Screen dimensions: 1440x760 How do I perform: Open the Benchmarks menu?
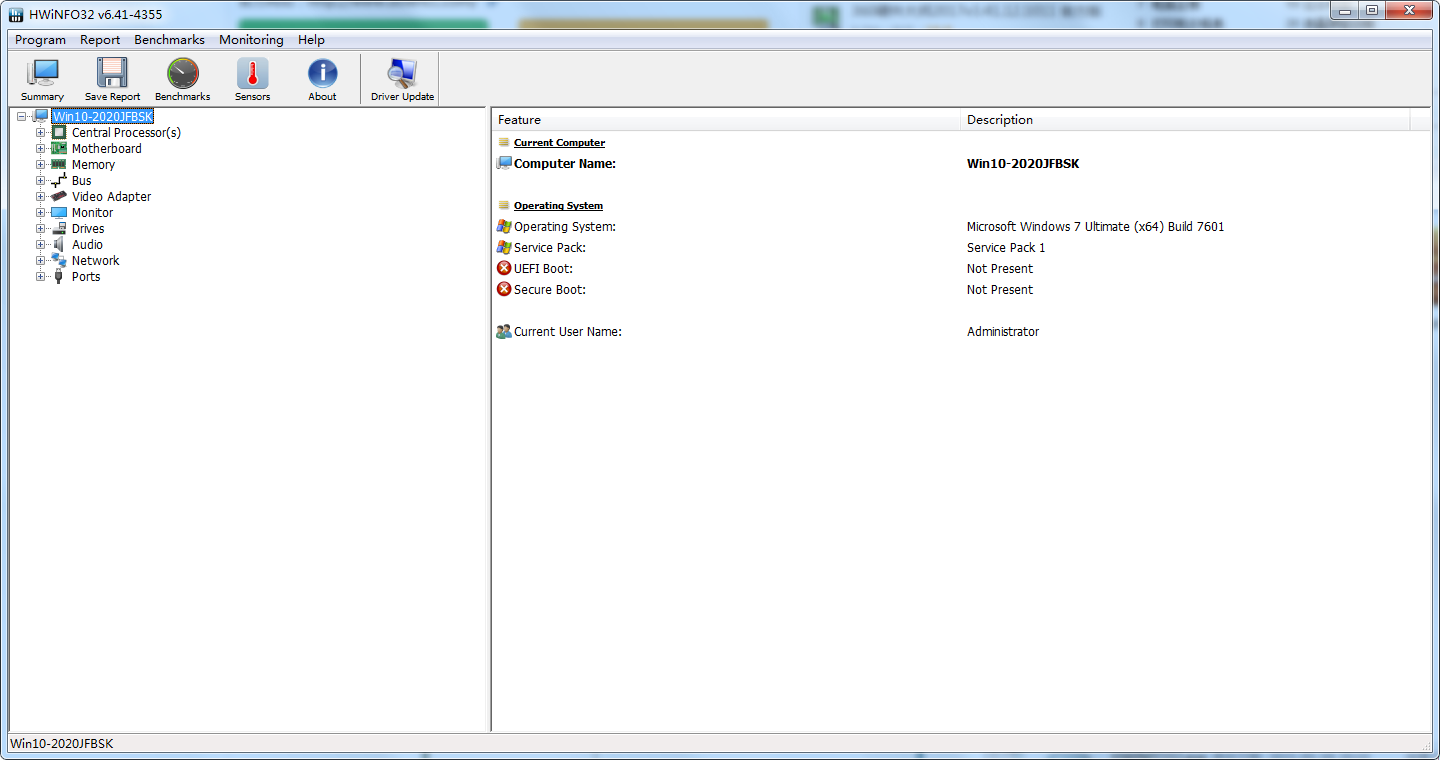(169, 40)
